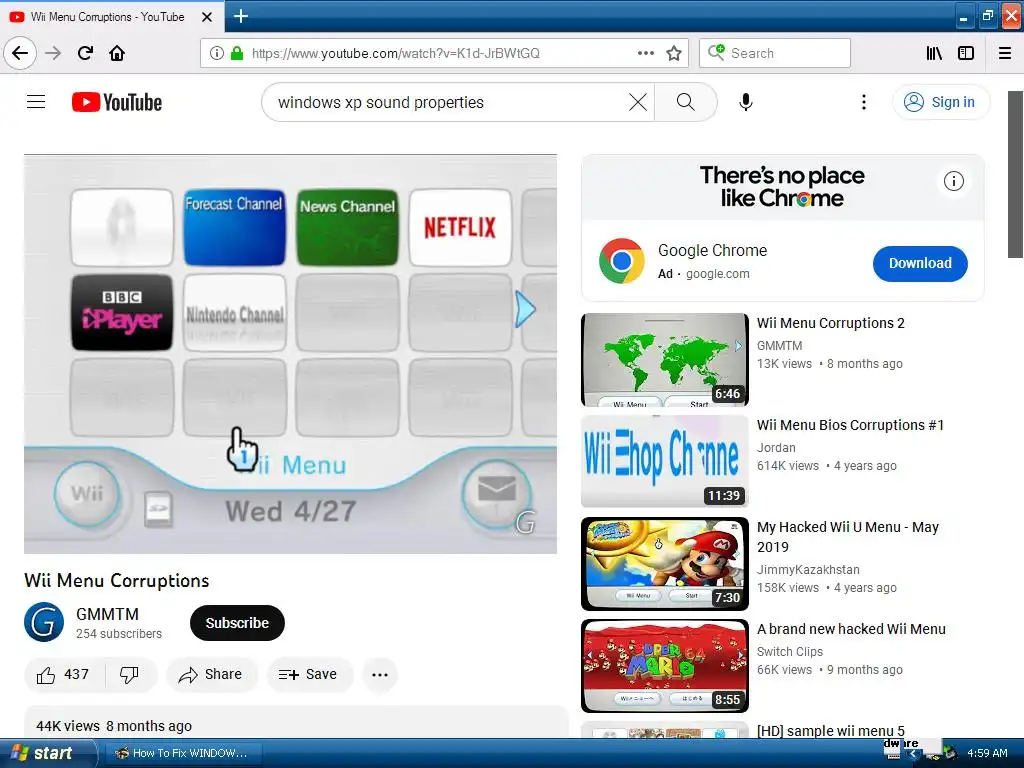Click the page vertical scrollbar thumb
The height and width of the screenshot is (768, 1024).
click(x=1016, y=174)
